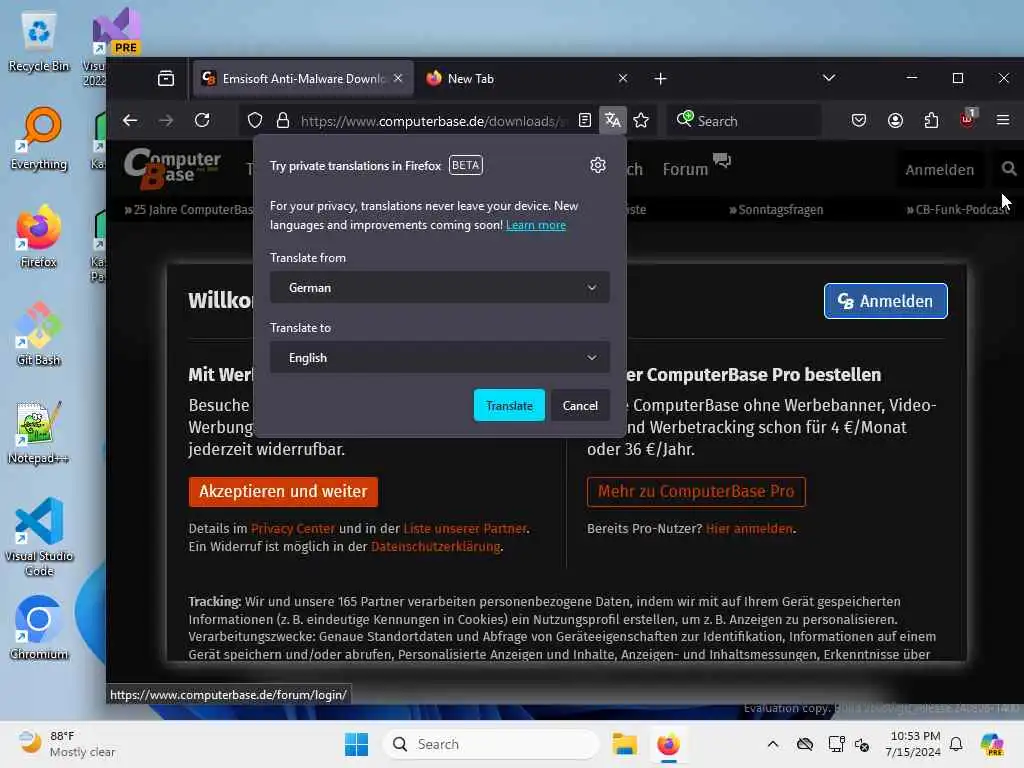1024x768 pixels.
Task: Open the Extensions puzzle icon
Action: [x=931, y=120]
